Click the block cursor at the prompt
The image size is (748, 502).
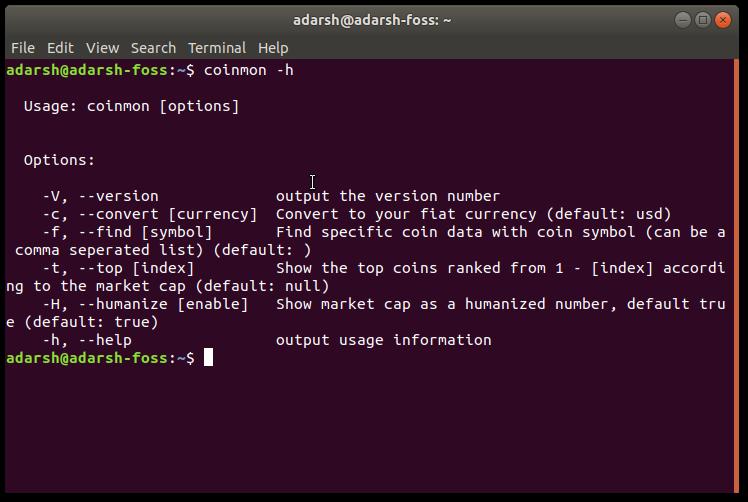pos(208,357)
